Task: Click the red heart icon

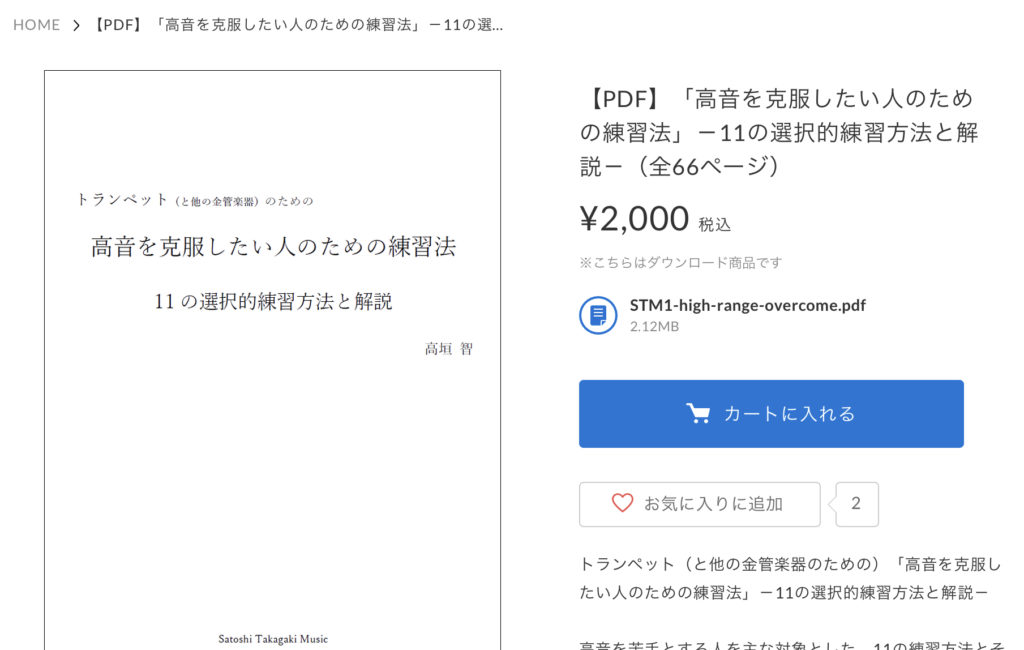Action: 622,503
